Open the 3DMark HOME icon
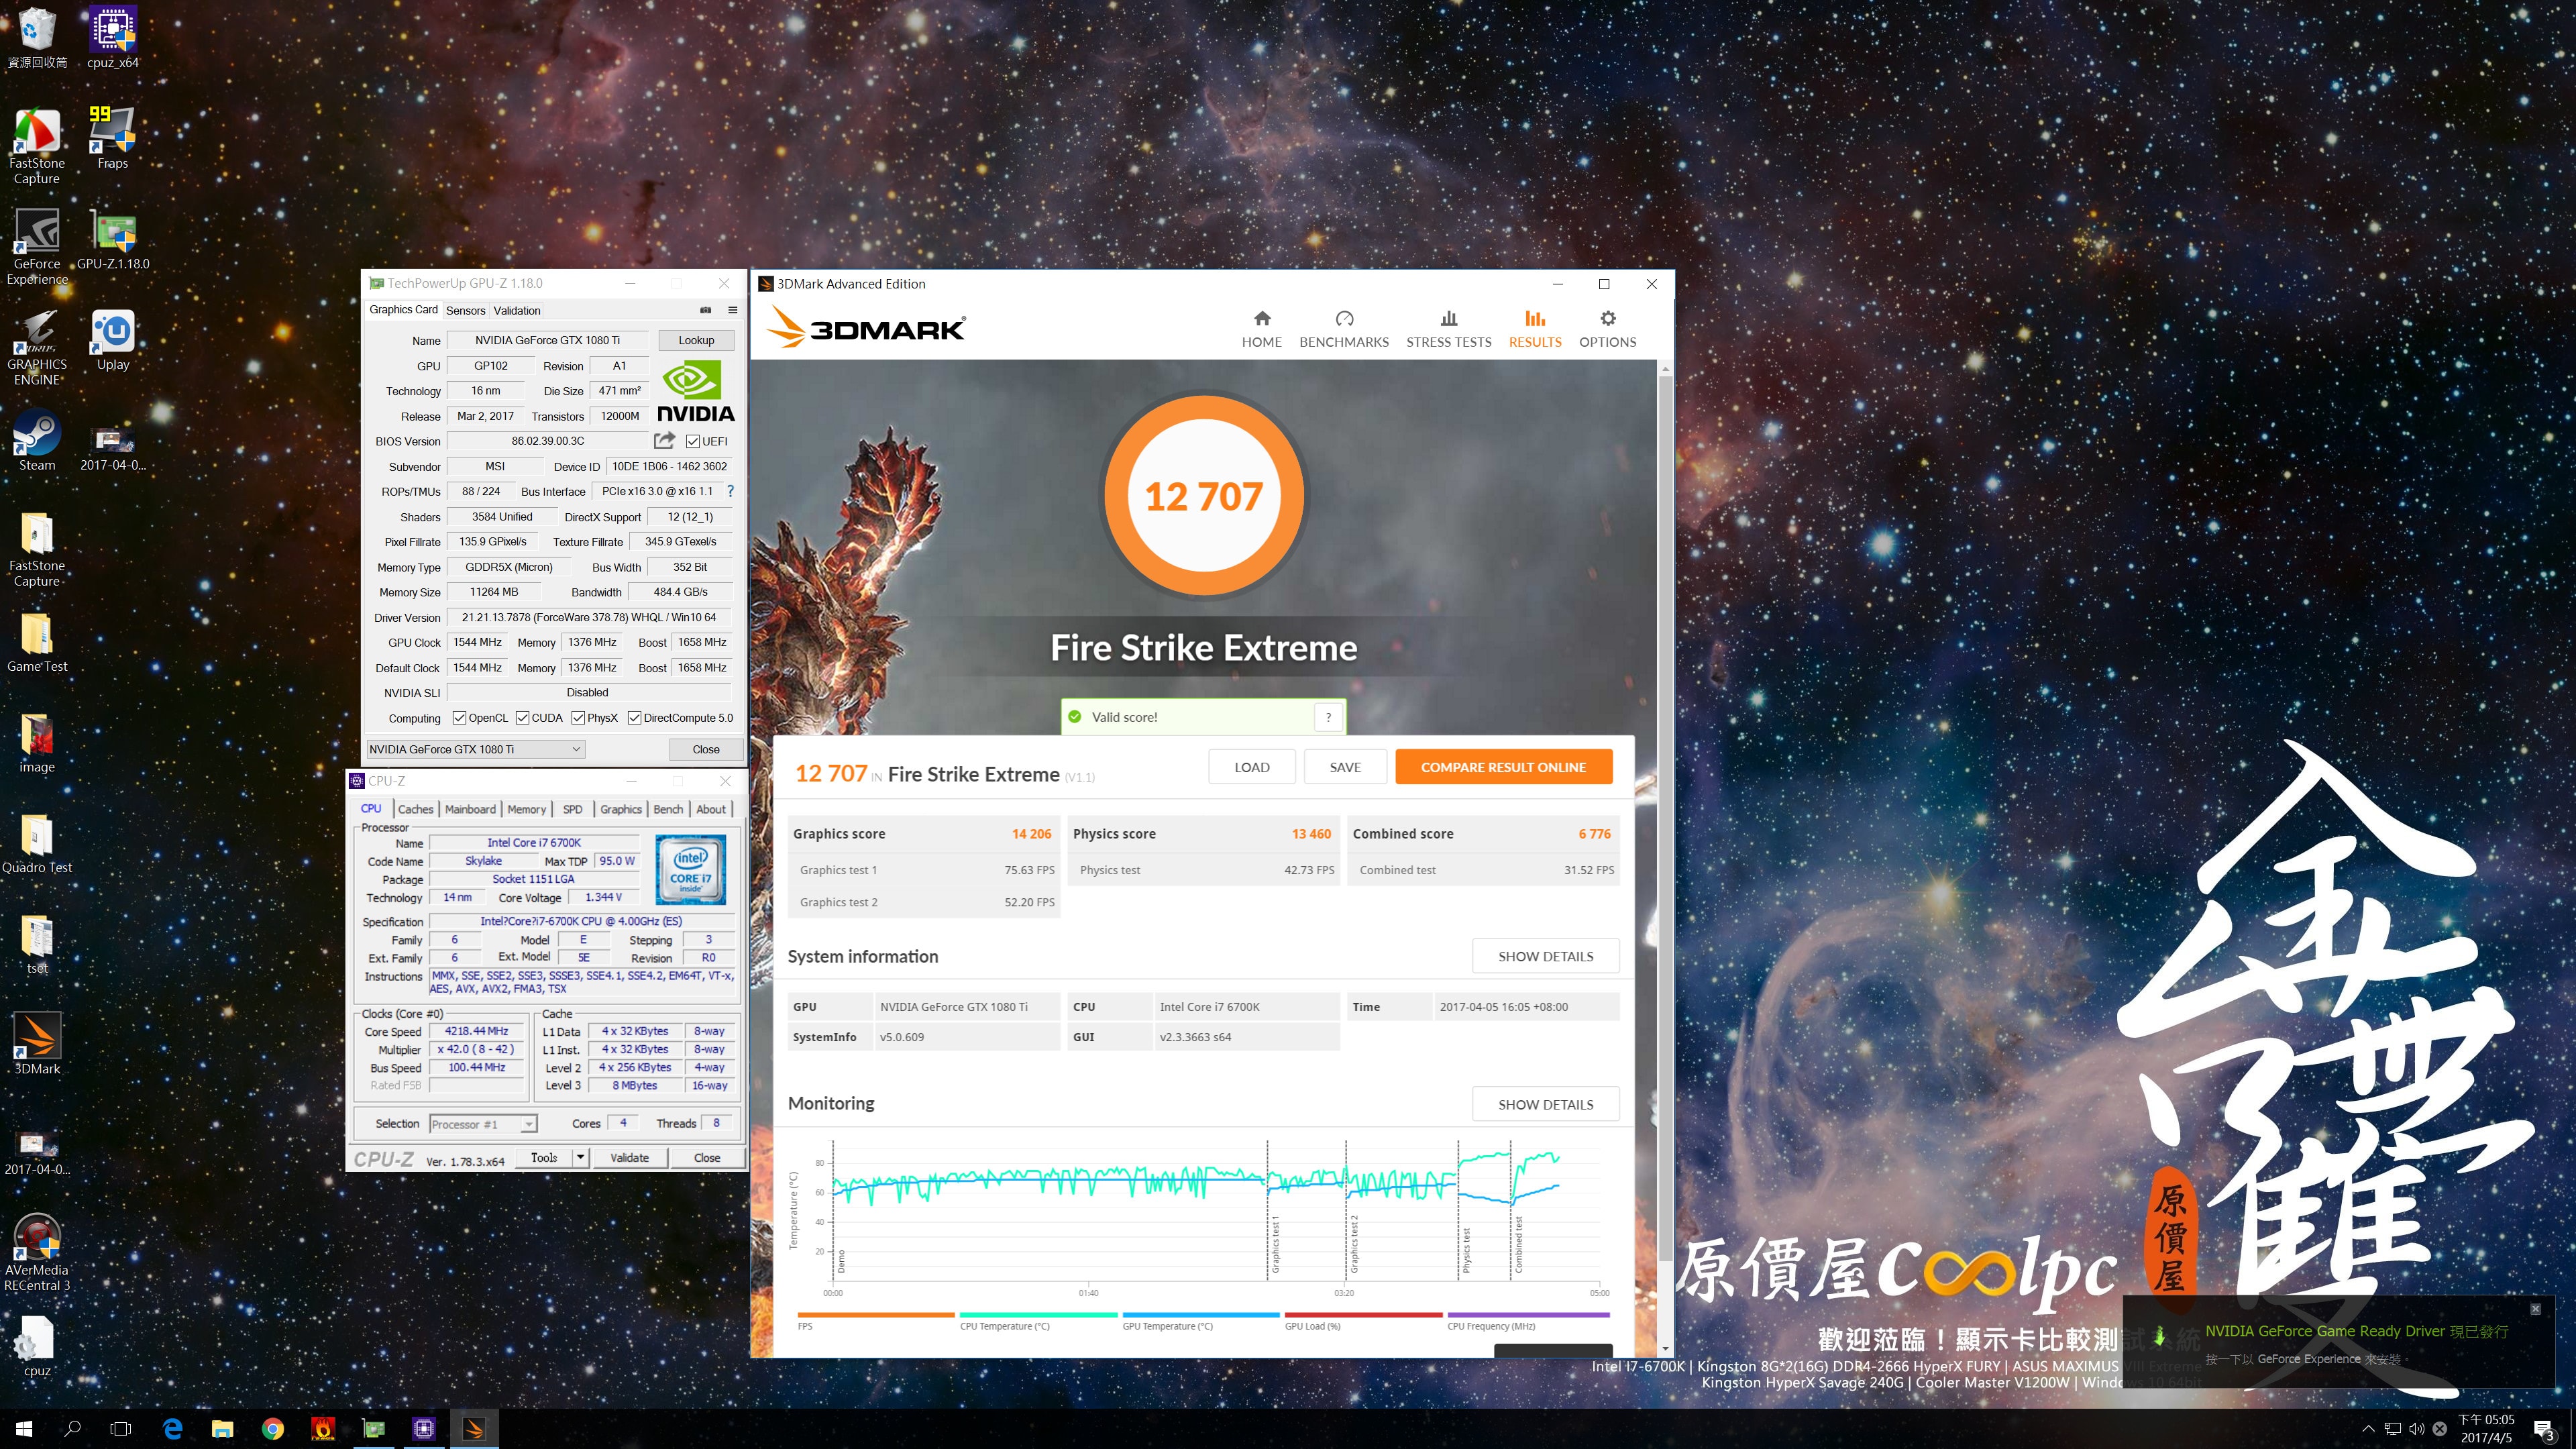The height and width of the screenshot is (1449, 2576). point(1262,318)
